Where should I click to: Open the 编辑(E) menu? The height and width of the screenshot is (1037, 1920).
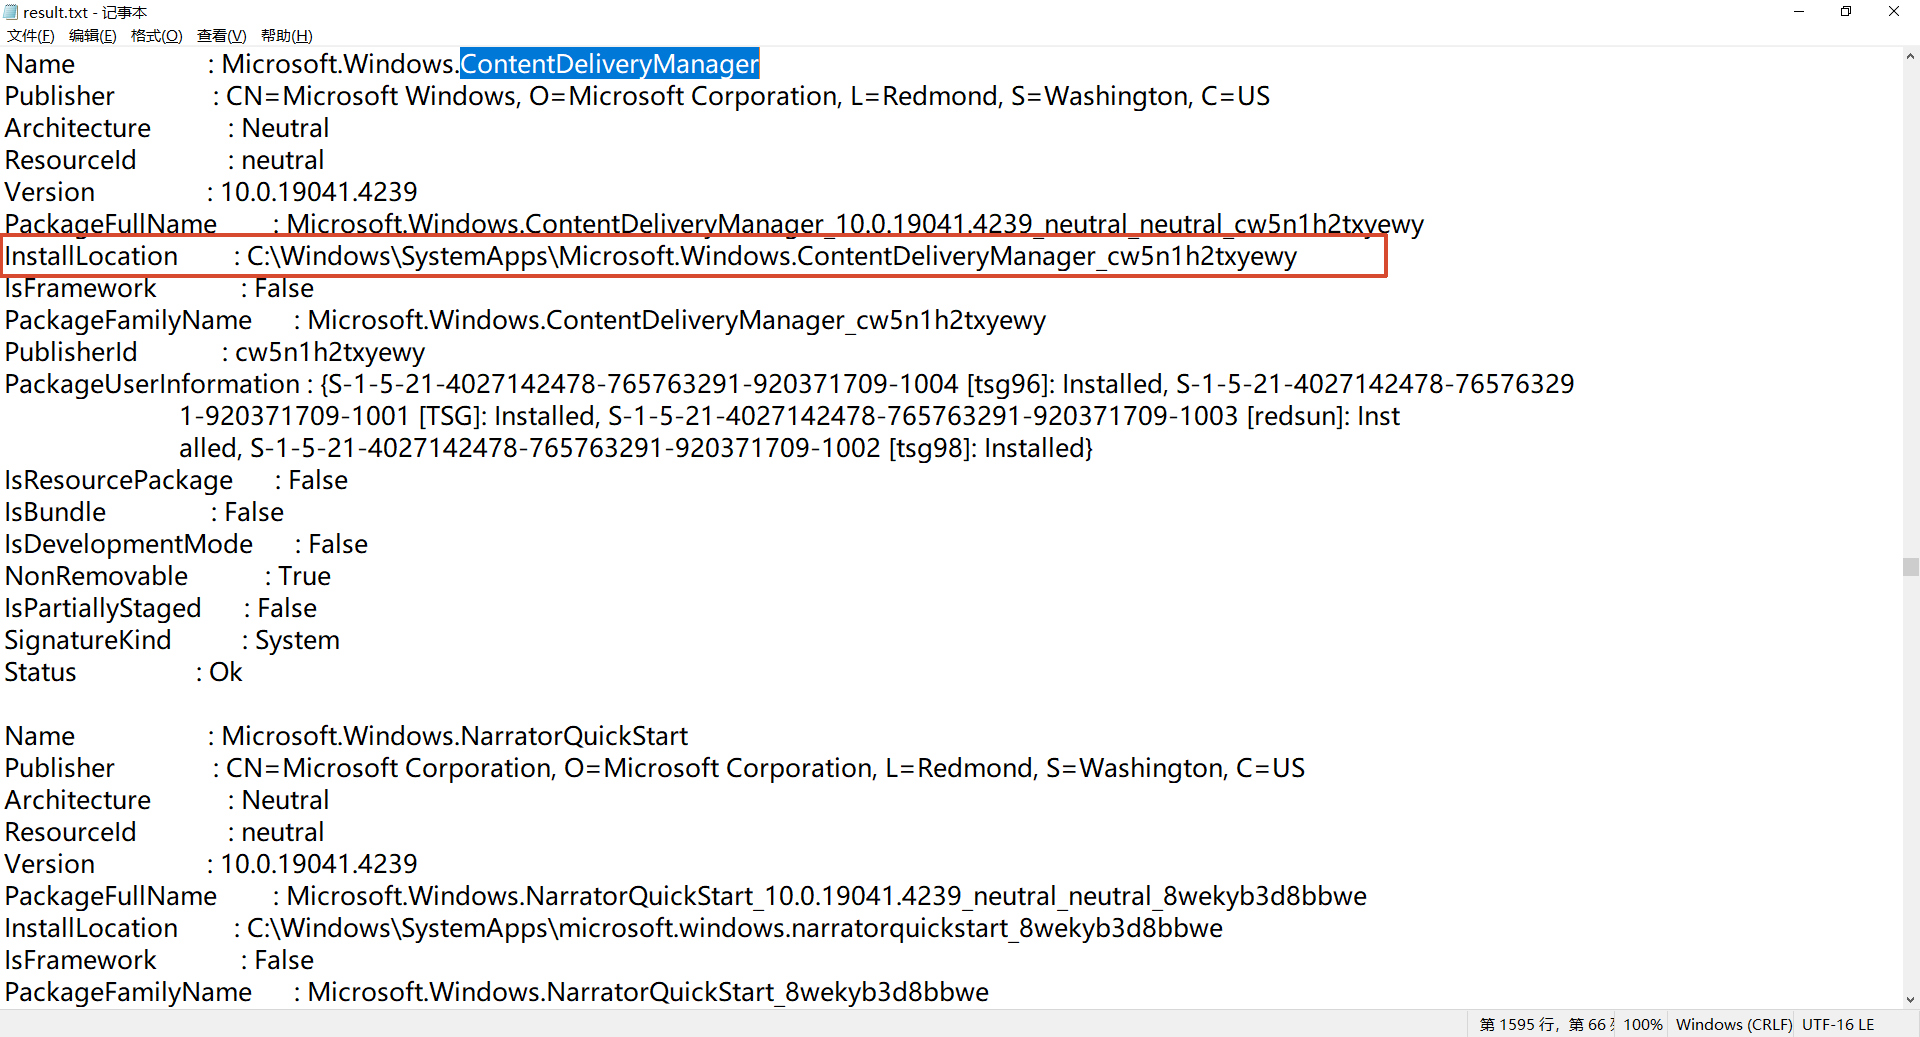coord(93,36)
